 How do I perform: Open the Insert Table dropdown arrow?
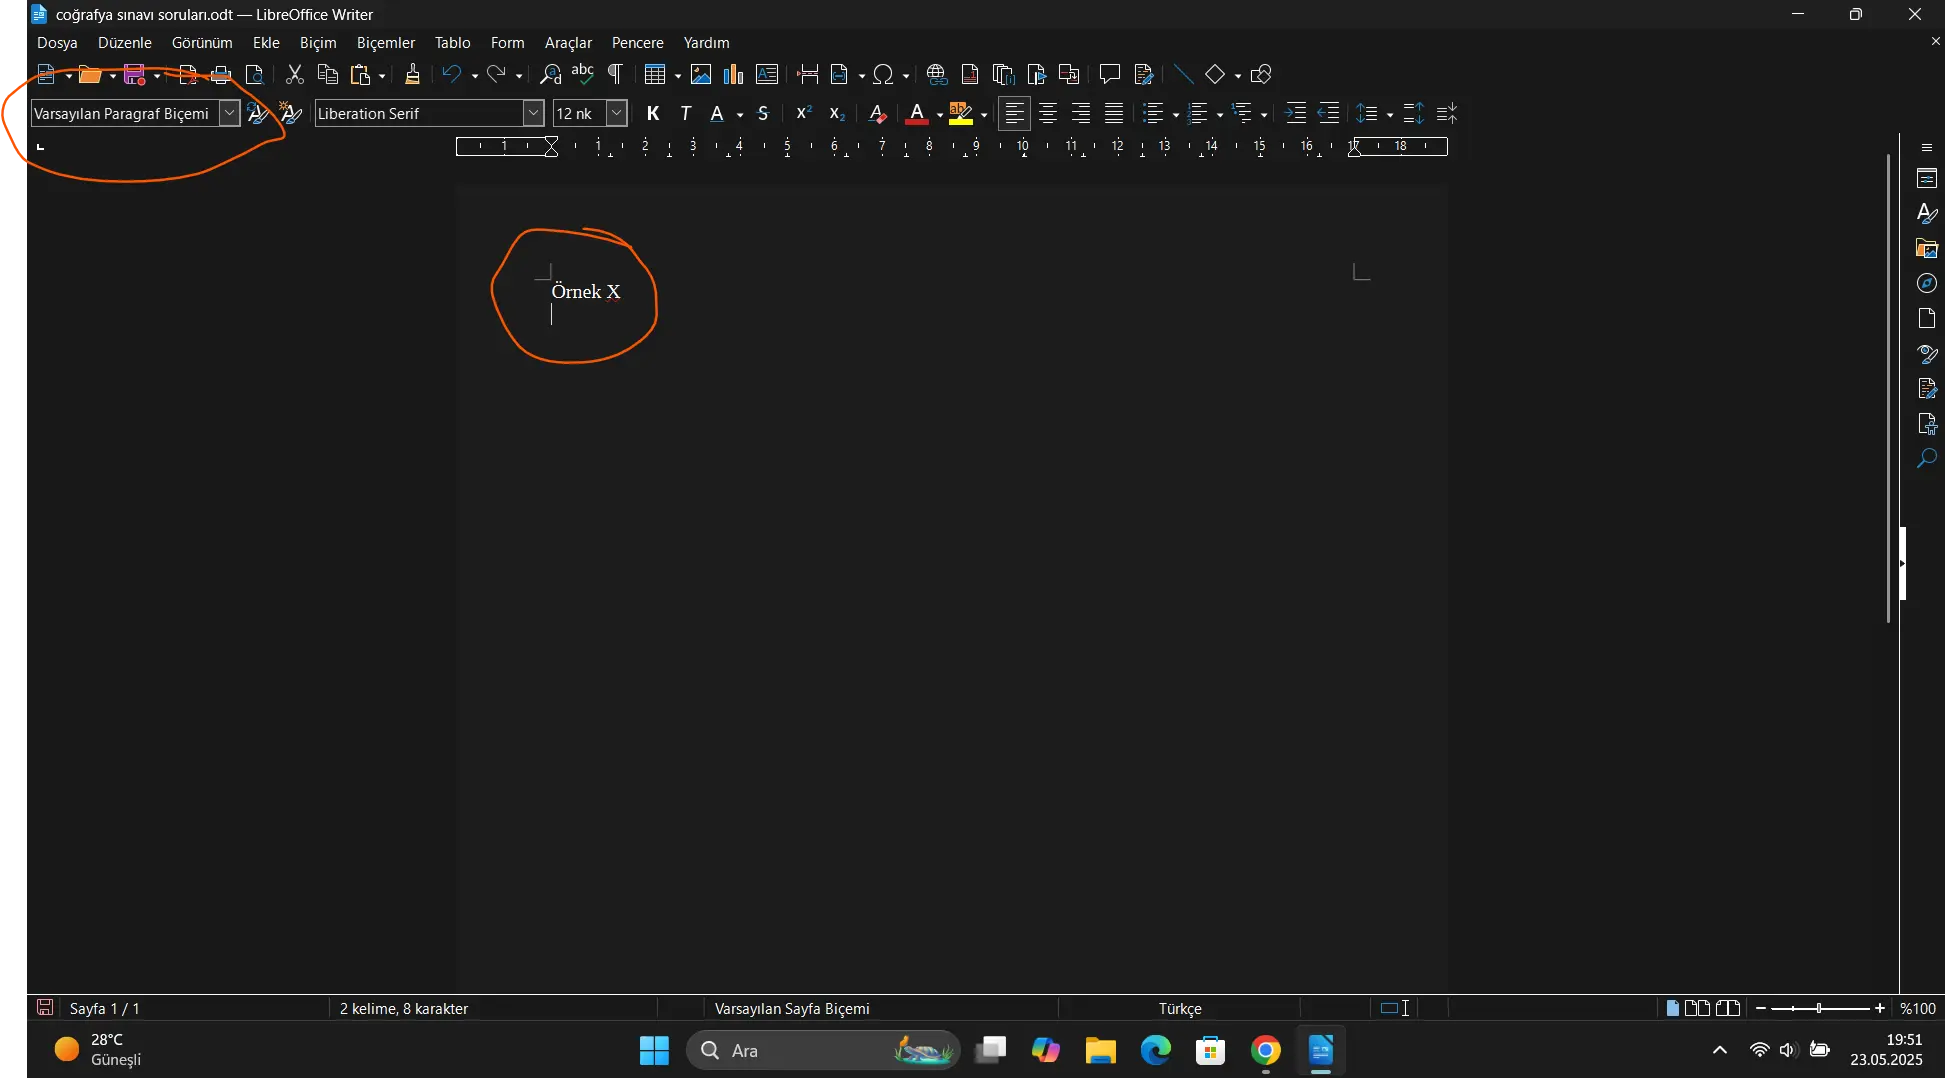pyautogui.click(x=678, y=75)
